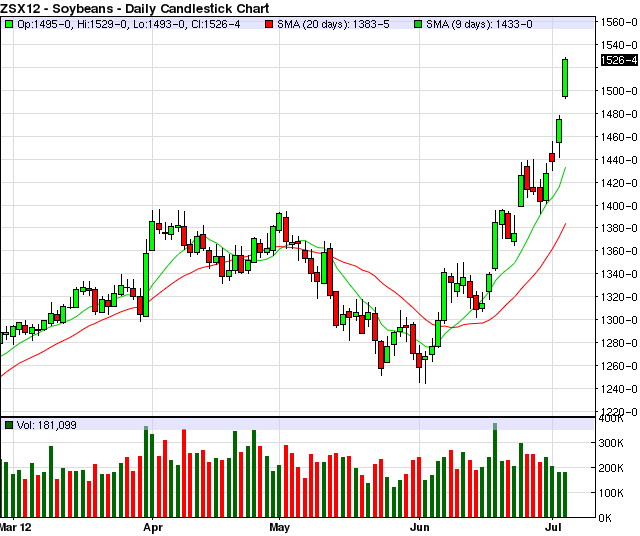Click the Apr date axis label
Viewport: 640px width, 536px height.
153,527
